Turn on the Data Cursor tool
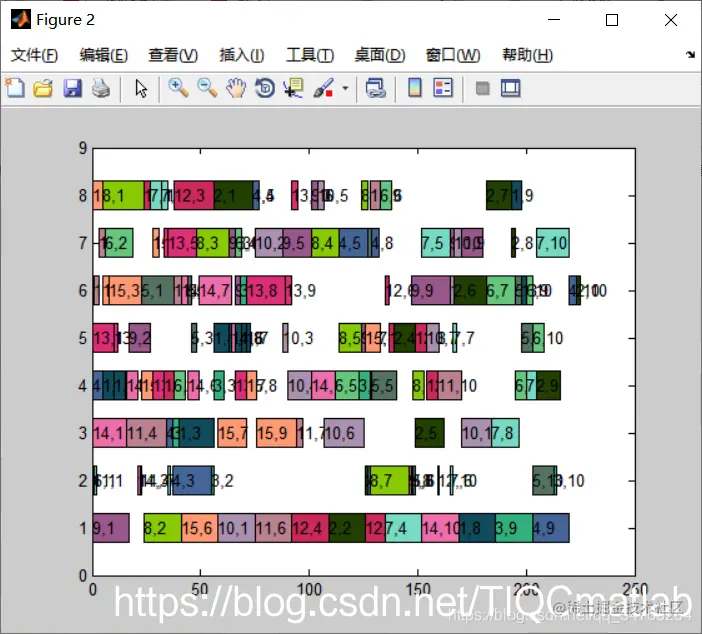 click(x=293, y=88)
